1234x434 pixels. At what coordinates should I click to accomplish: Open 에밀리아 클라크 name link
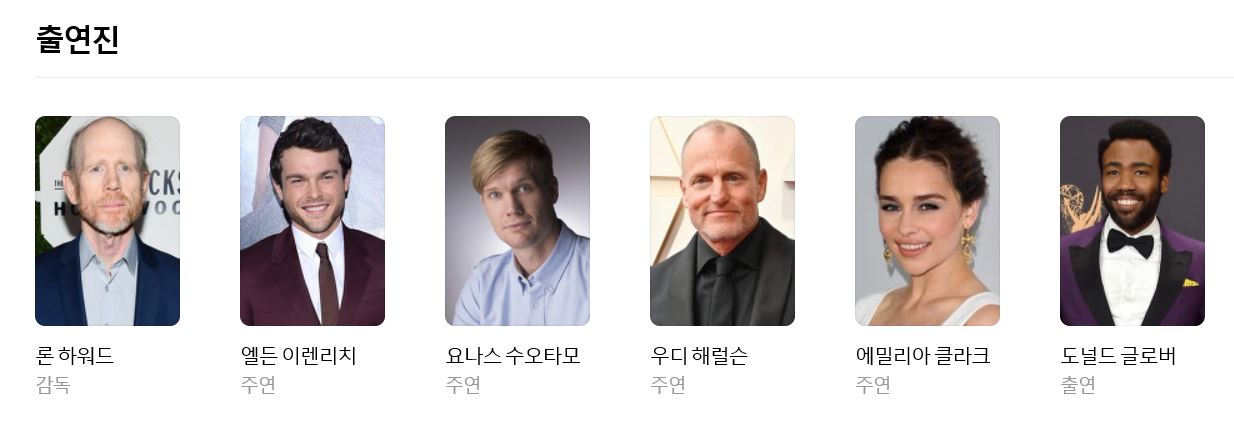(x=923, y=356)
